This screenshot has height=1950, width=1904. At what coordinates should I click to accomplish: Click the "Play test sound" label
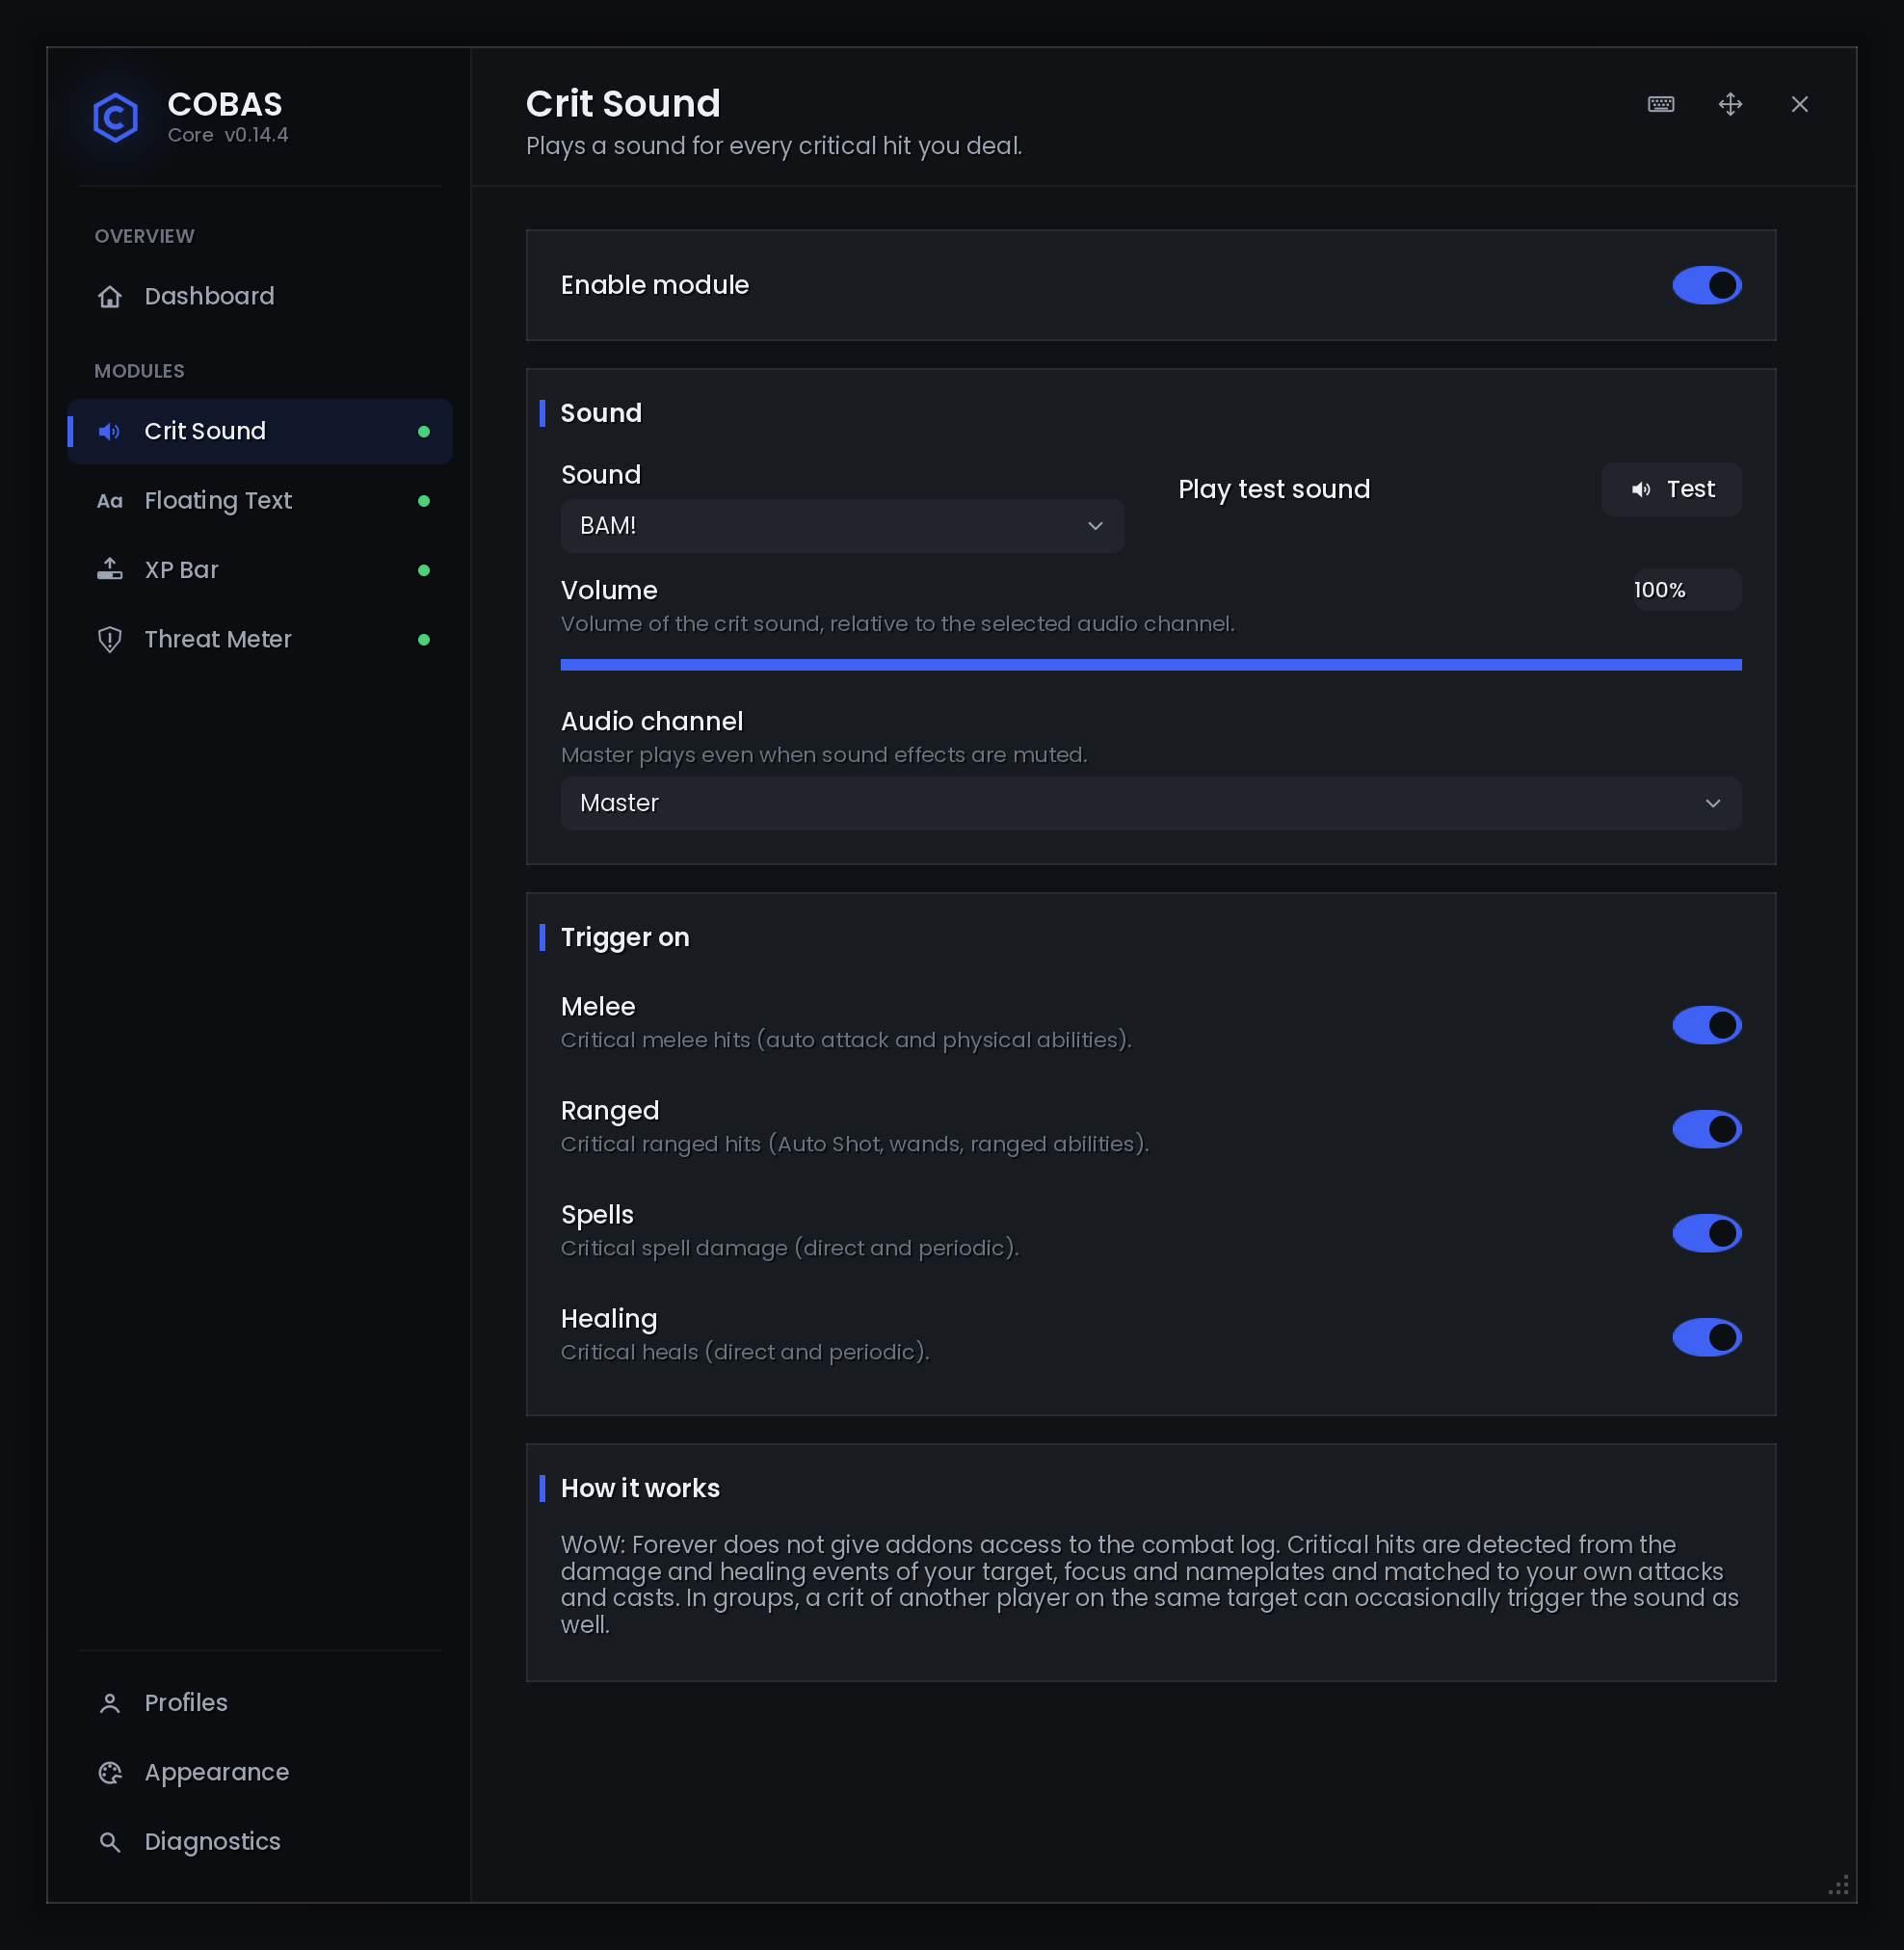pyautogui.click(x=1274, y=489)
